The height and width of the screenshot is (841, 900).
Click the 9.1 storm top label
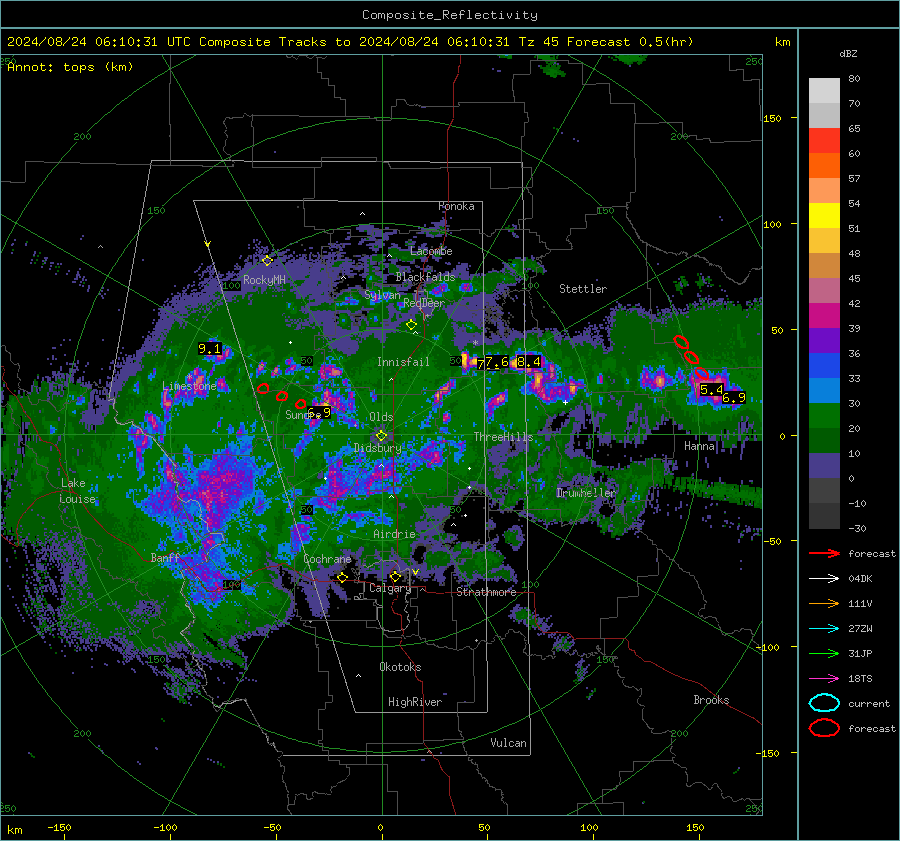[x=210, y=348]
